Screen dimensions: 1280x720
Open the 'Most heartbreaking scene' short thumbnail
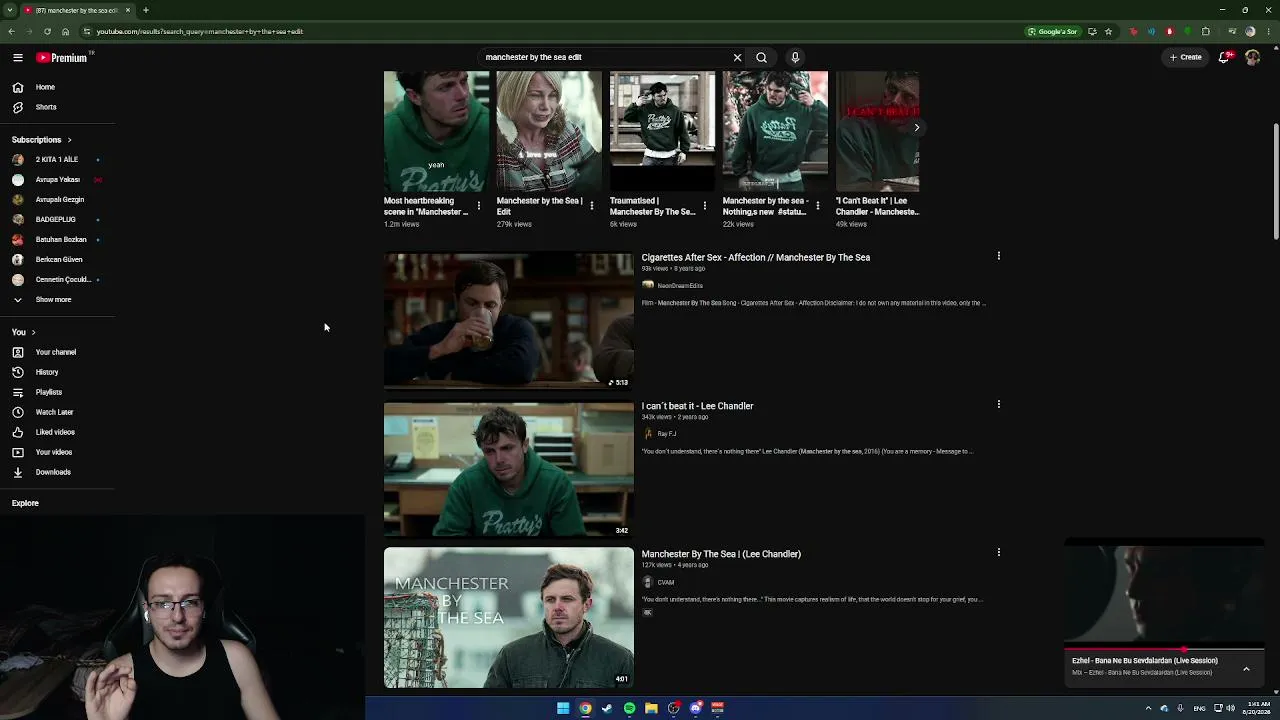[x=437, y=131]
